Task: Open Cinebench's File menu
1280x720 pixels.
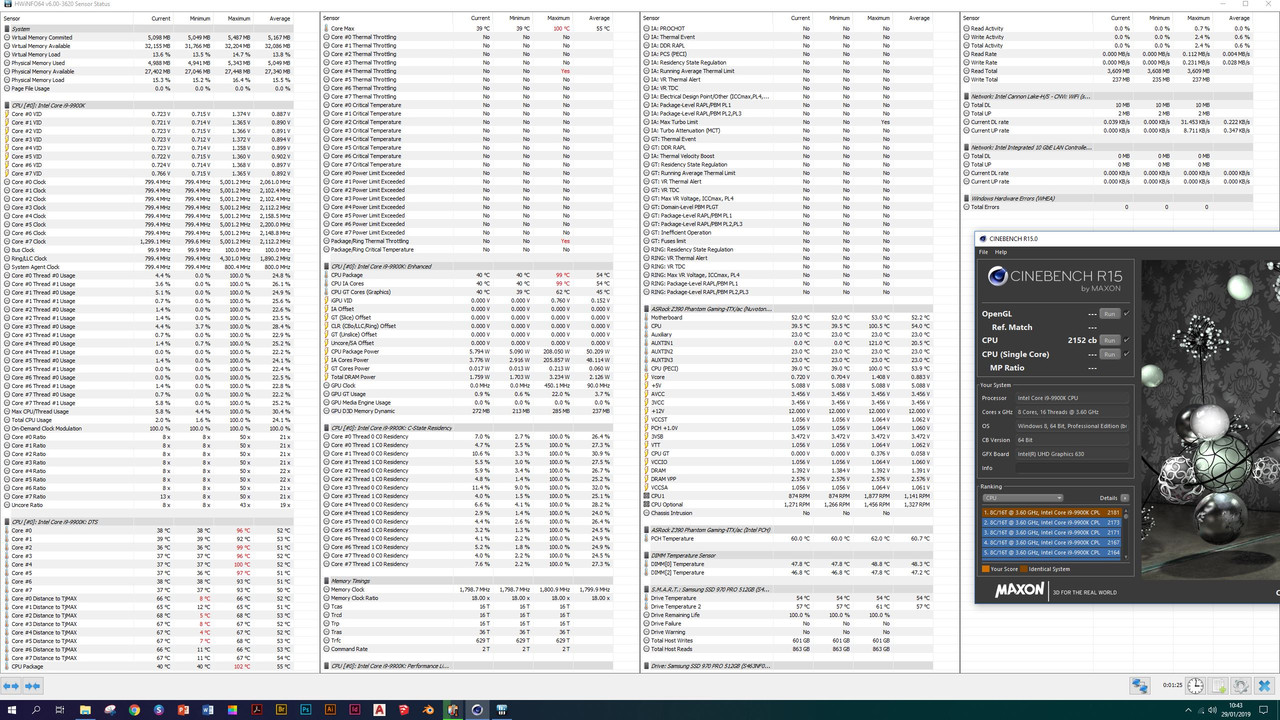Action: [x=983, y=252]
